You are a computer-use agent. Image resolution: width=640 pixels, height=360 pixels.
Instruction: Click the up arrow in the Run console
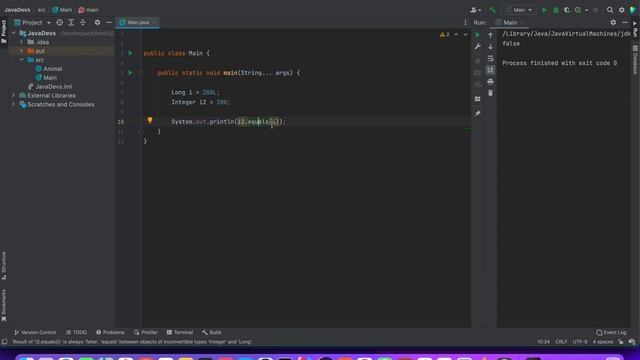tap(491, 35)
